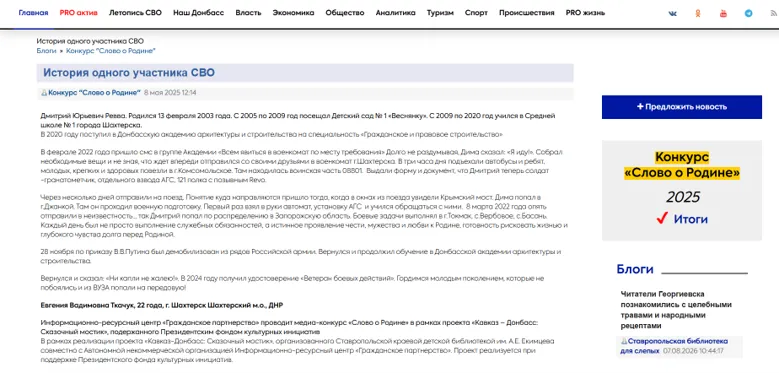Image resolution: width=779 pixels, height=373 pixels.
Task: Click author line Евгения Вадимовна Ткачук
Action: [x=161, y=305]
